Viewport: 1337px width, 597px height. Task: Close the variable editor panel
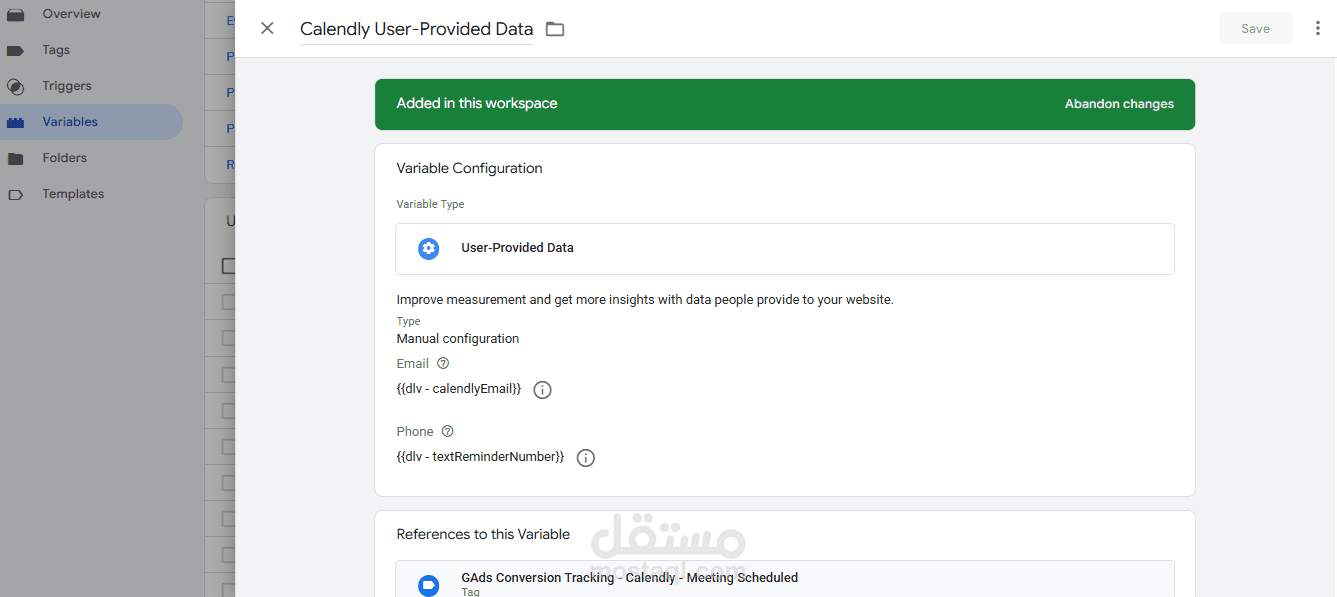(x=267, y=28)
